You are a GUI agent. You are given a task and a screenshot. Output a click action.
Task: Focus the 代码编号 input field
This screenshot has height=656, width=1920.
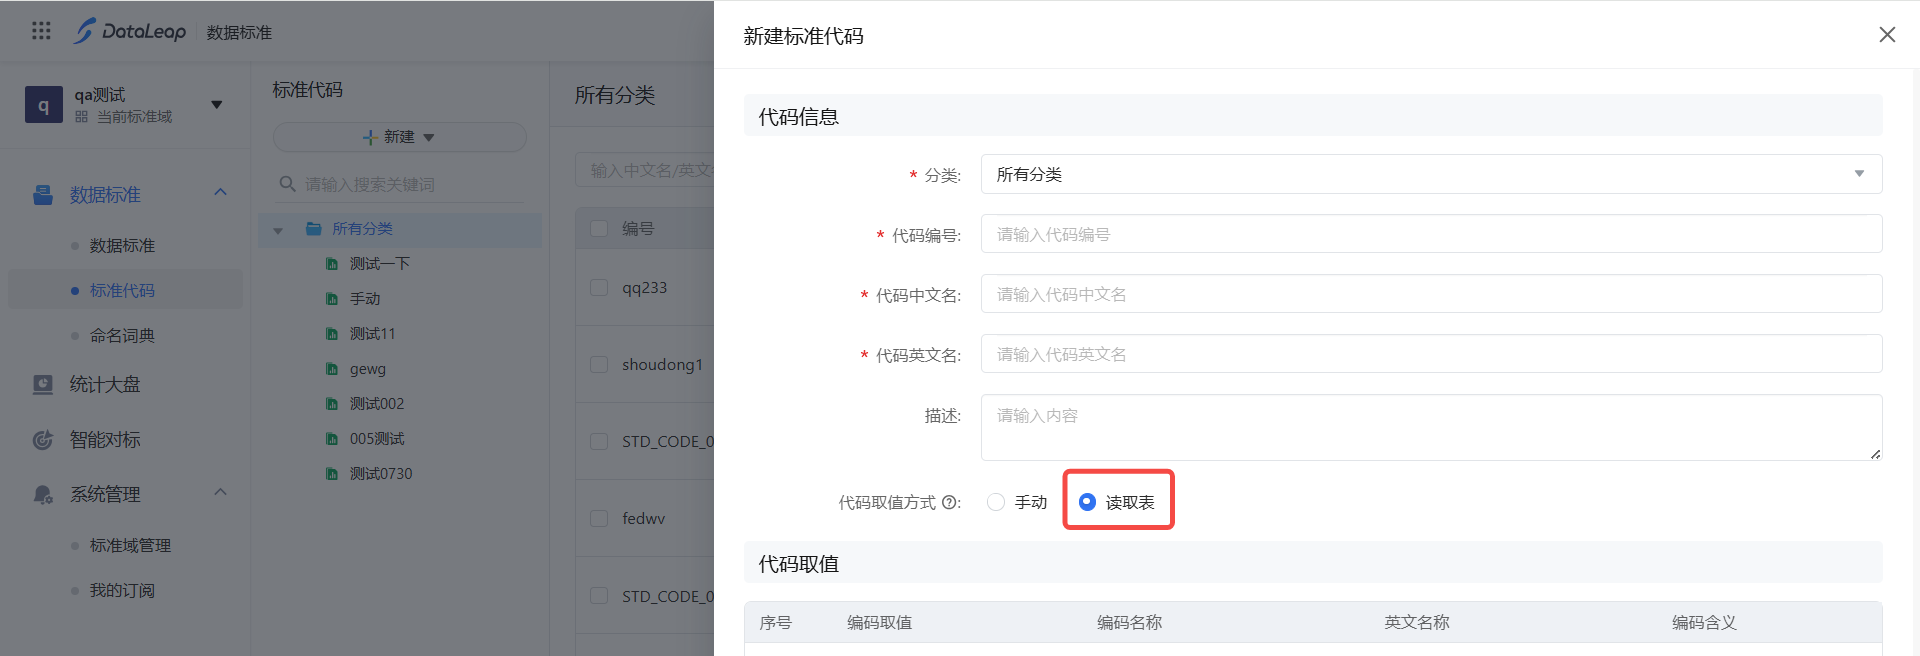[x=1431, y=234]
